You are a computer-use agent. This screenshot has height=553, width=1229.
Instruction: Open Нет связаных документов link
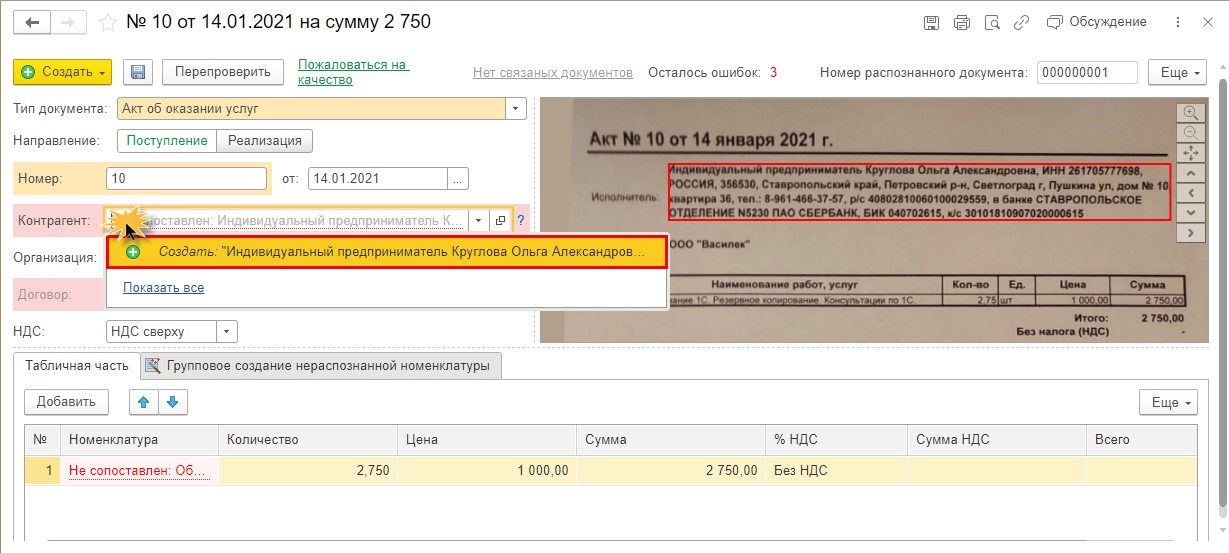(x=553, y=72)
